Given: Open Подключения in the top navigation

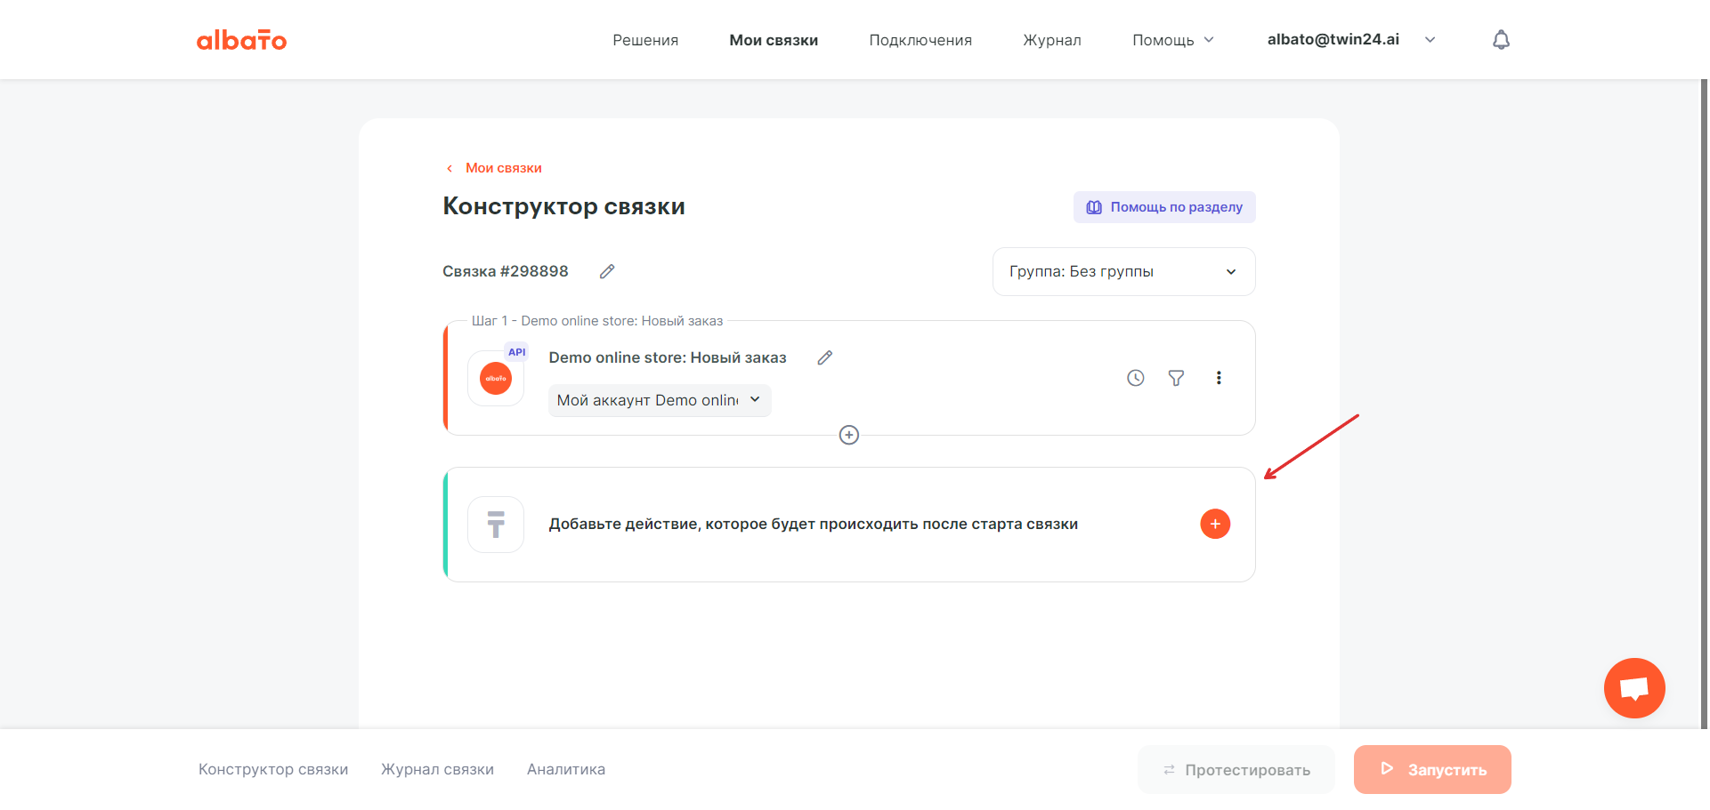Looking at the screenshot, I should 920,40.
